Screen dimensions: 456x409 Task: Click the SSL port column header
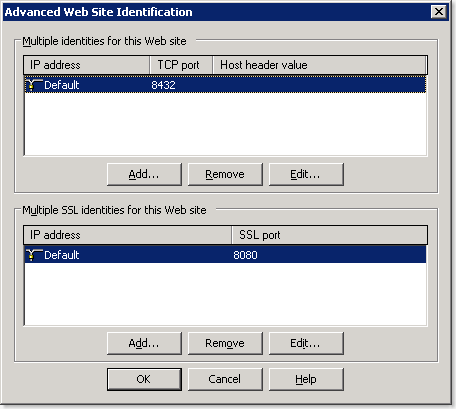click(x=329, y=235)
